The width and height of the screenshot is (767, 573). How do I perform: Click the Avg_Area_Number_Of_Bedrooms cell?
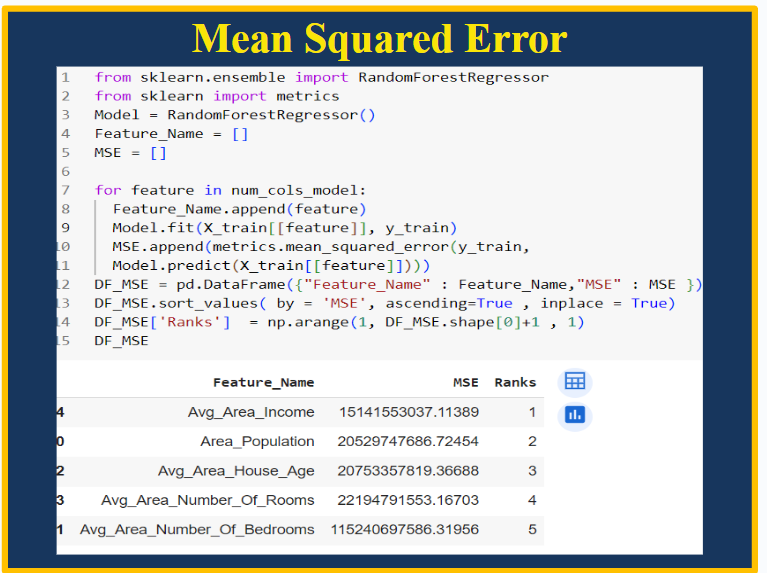[x=197, y=529]
